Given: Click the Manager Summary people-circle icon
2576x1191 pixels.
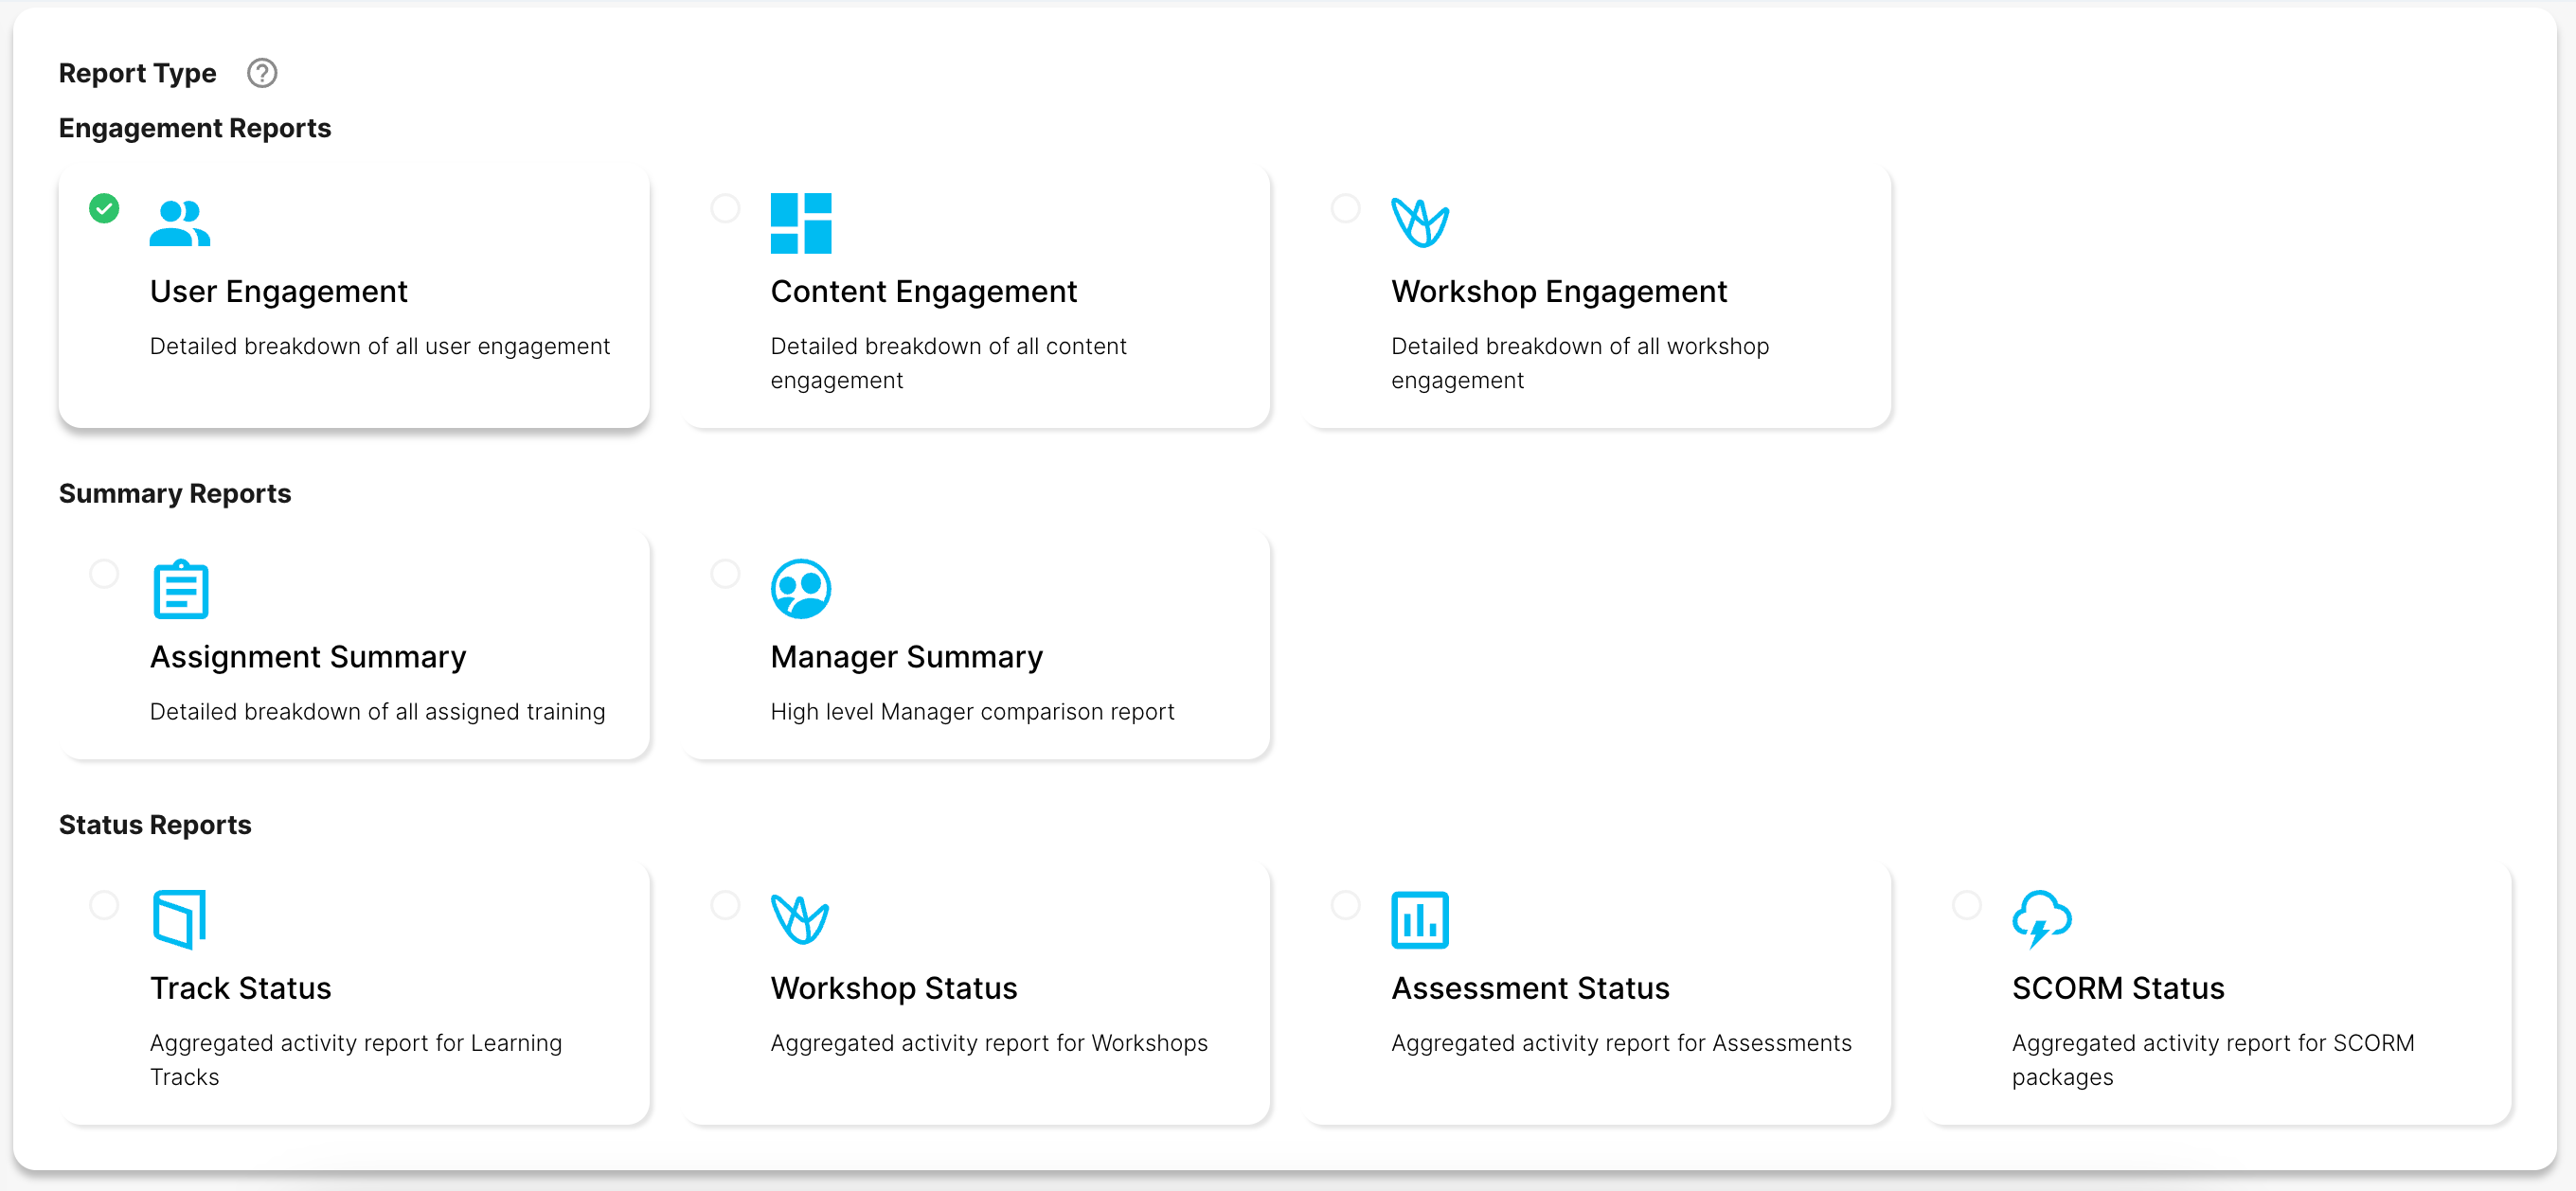Looking at the screenshot, I should 801,589.
